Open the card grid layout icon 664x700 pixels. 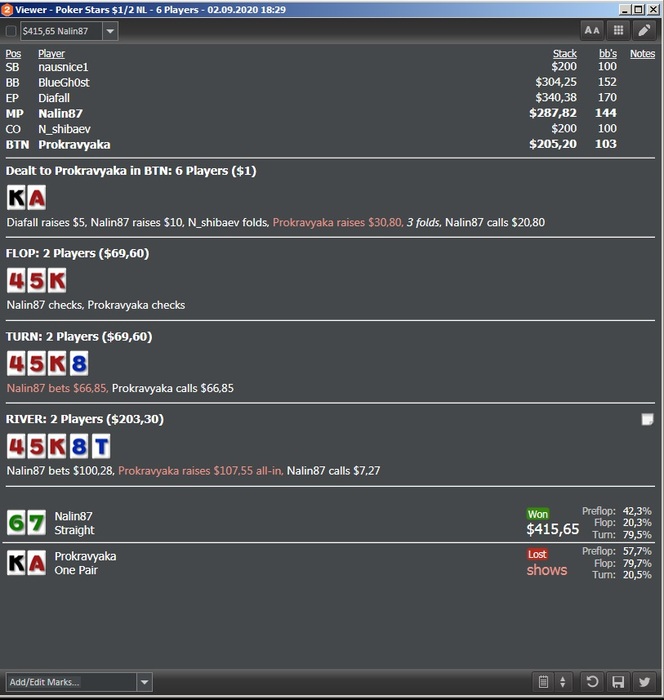618,30
